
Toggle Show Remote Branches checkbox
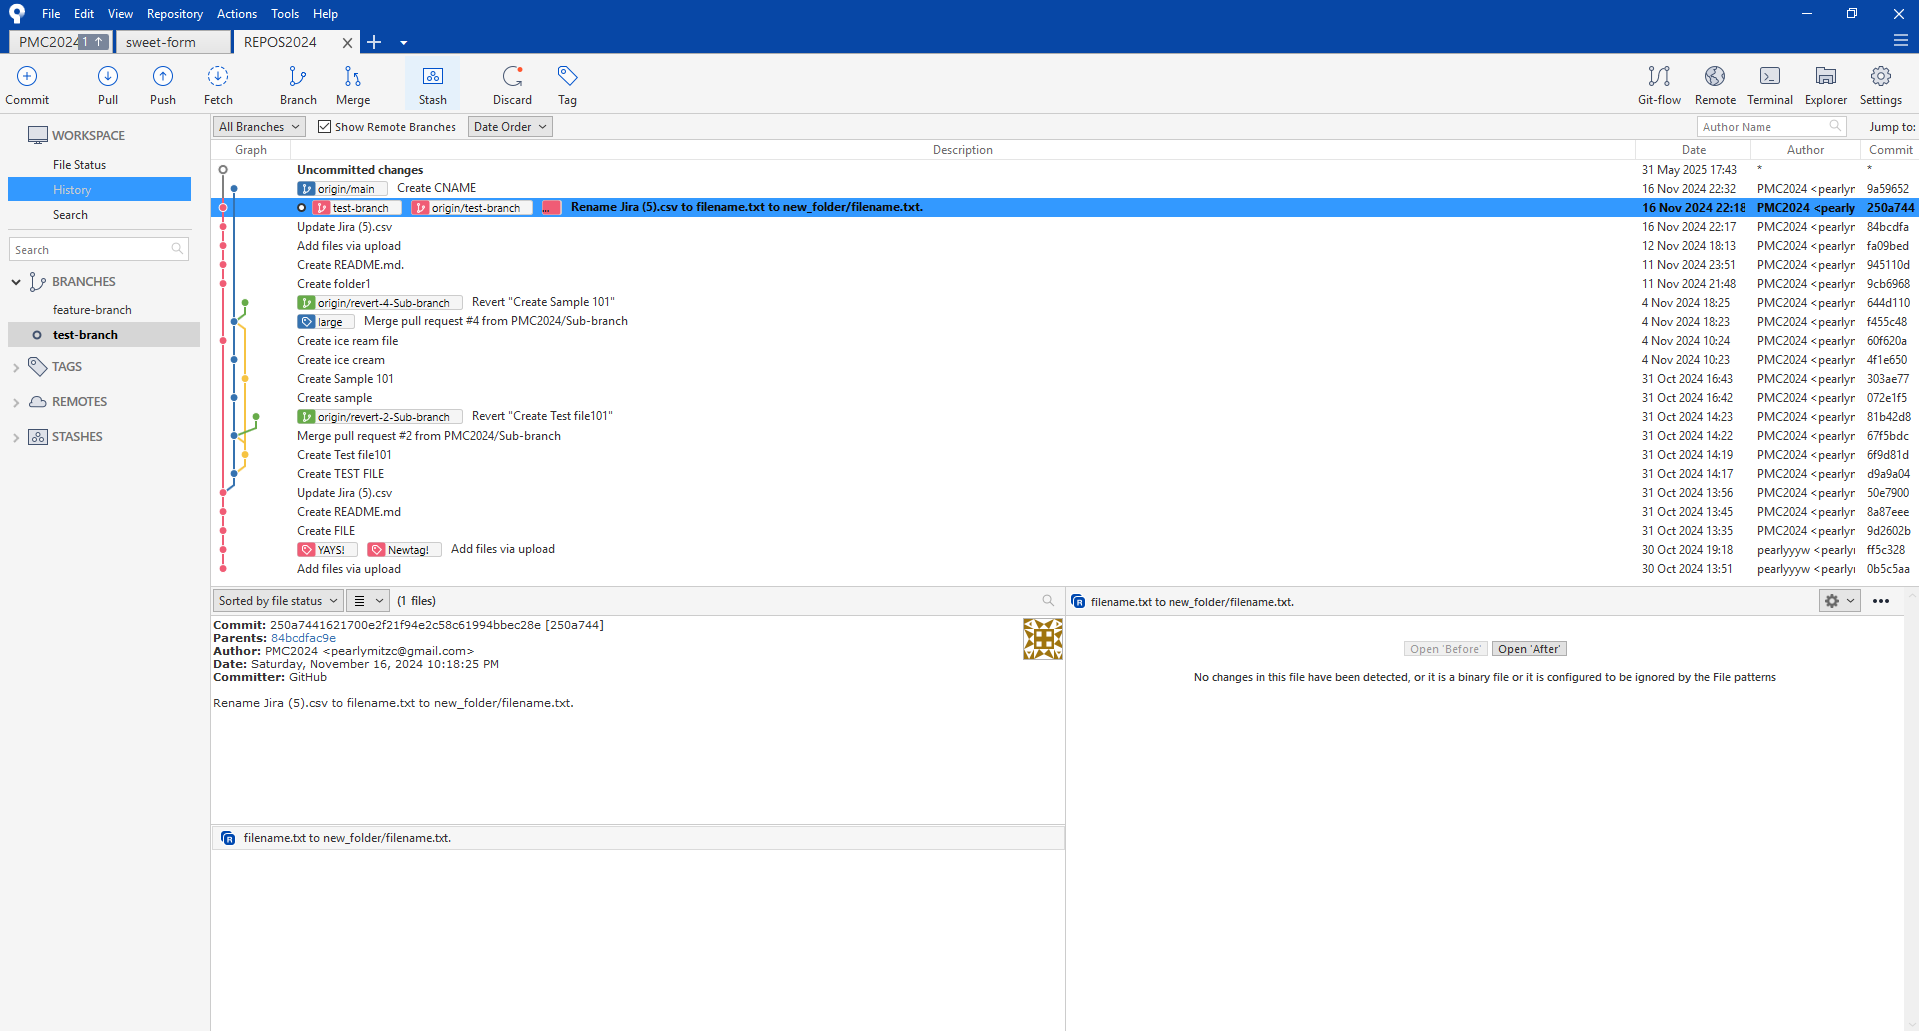[x=325, y=127]
